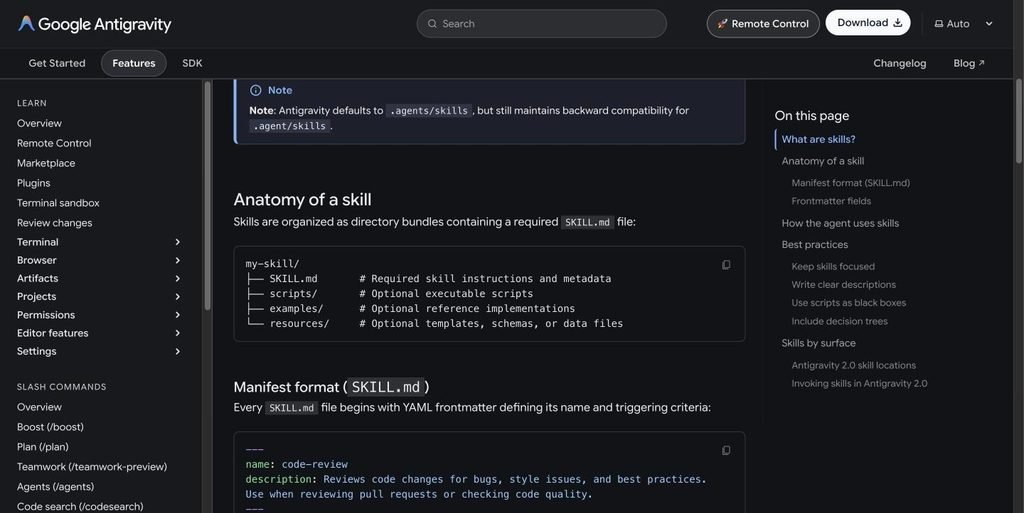1024x513 pixels.
Task: Open the Auto theme dropdown
Action: tap(964, 23)
